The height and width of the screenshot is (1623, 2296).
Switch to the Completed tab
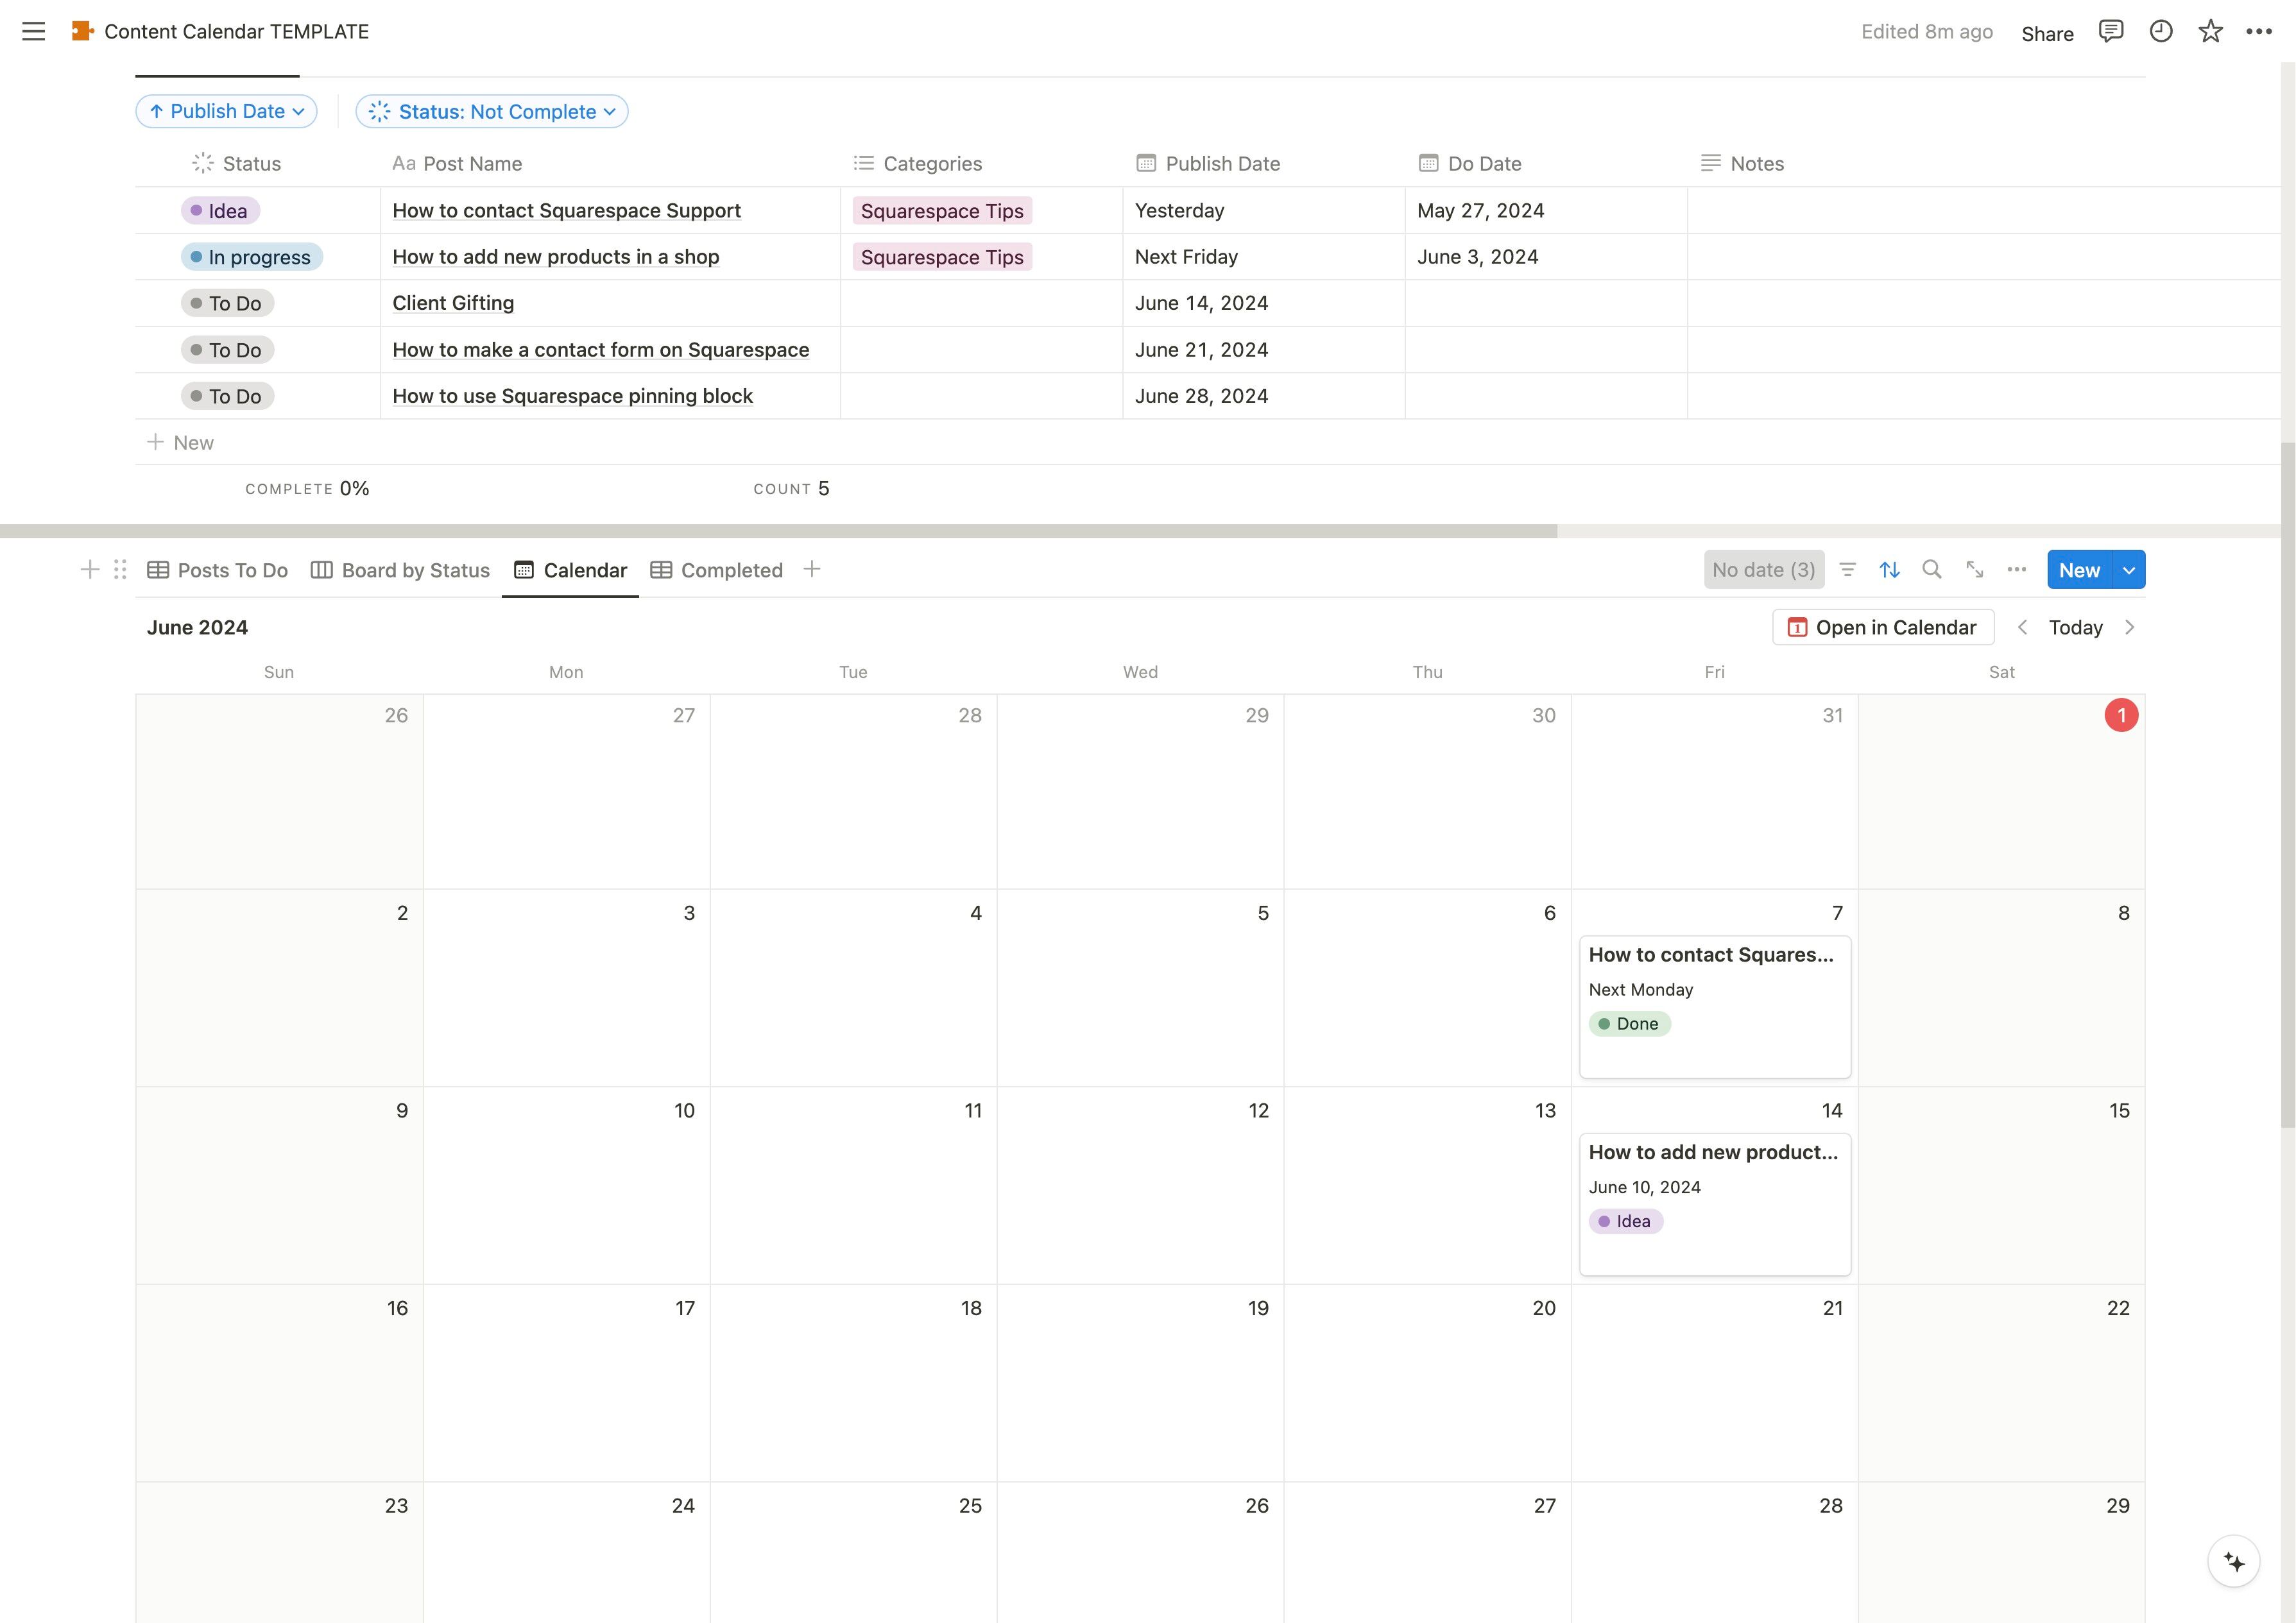(x=716, y=570)
